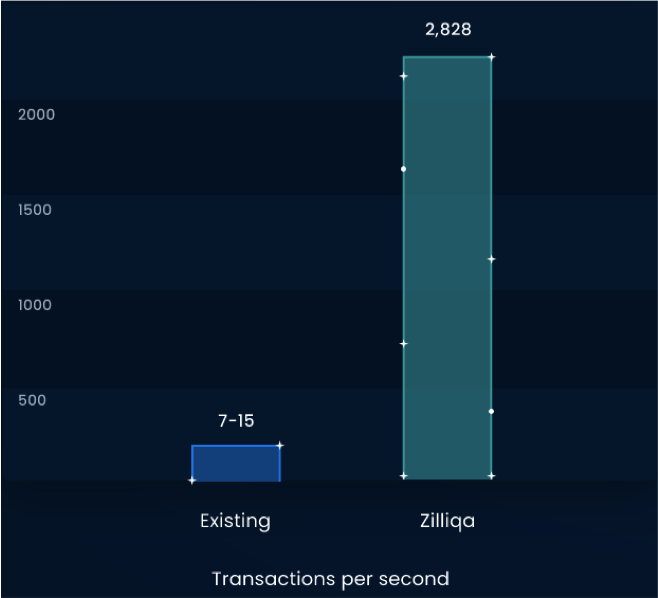Click the Existing axis label
Image resolution: width=658 pixels, height=598 pixels.
click(x=235, y=521)
